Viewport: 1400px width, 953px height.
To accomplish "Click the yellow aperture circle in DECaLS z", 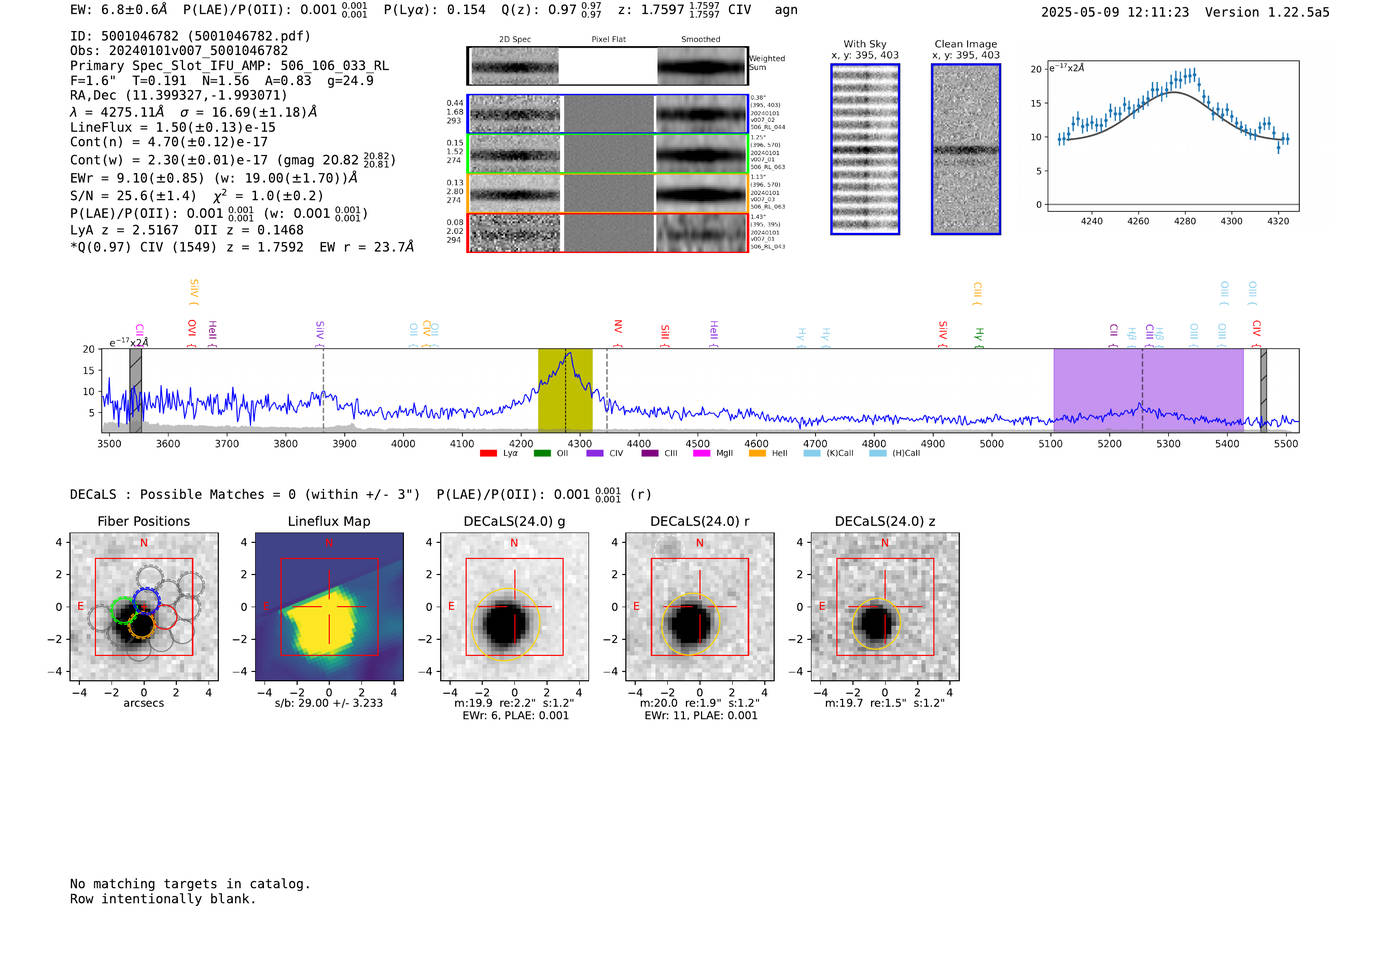I will point(876,624).
